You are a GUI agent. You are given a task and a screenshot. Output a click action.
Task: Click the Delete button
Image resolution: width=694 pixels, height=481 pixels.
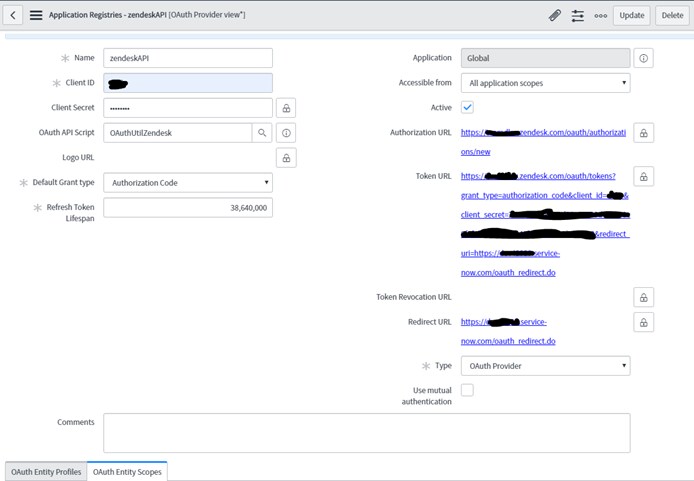click(672, 15)
